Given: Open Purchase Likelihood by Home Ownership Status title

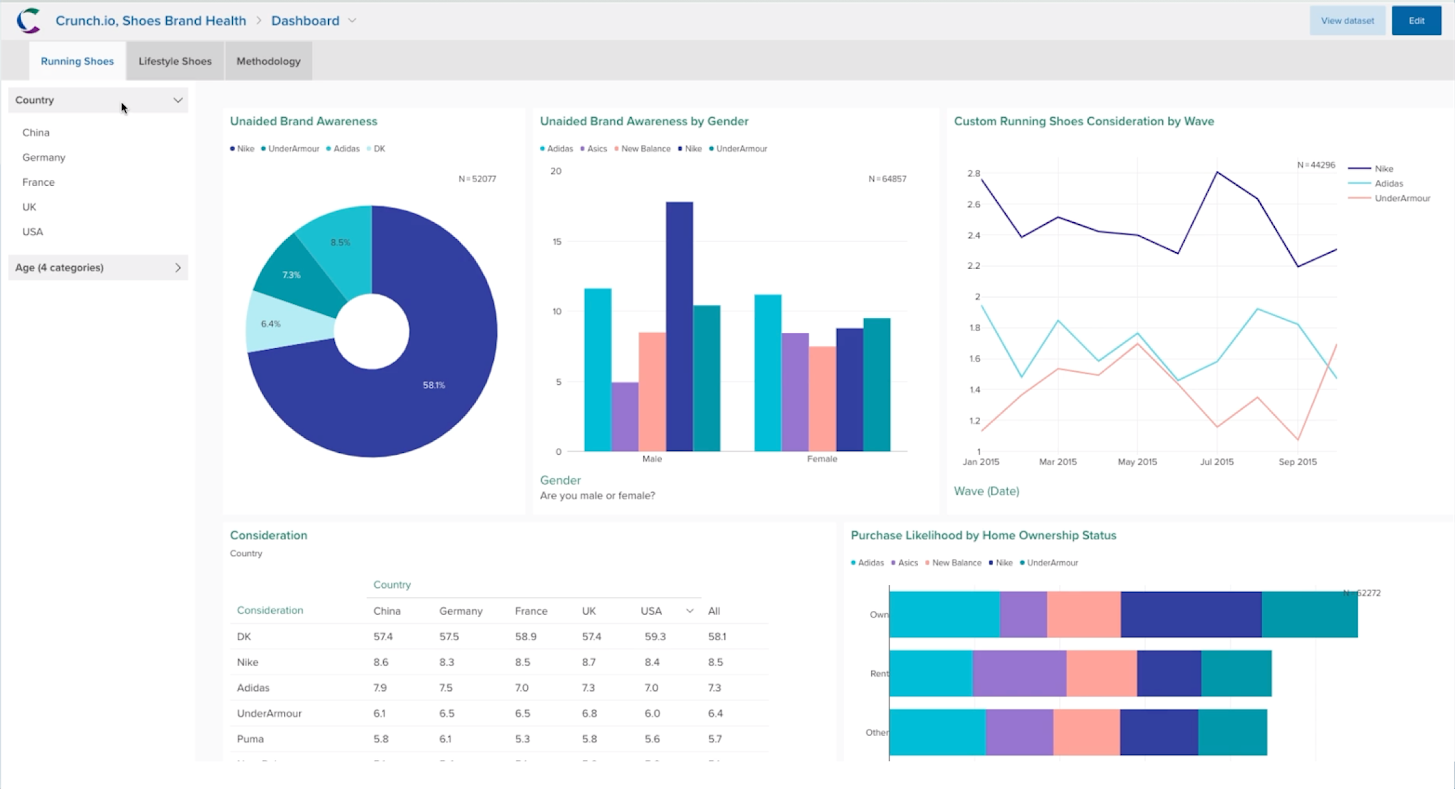Looking at the screenshot, I should [983, 535].
